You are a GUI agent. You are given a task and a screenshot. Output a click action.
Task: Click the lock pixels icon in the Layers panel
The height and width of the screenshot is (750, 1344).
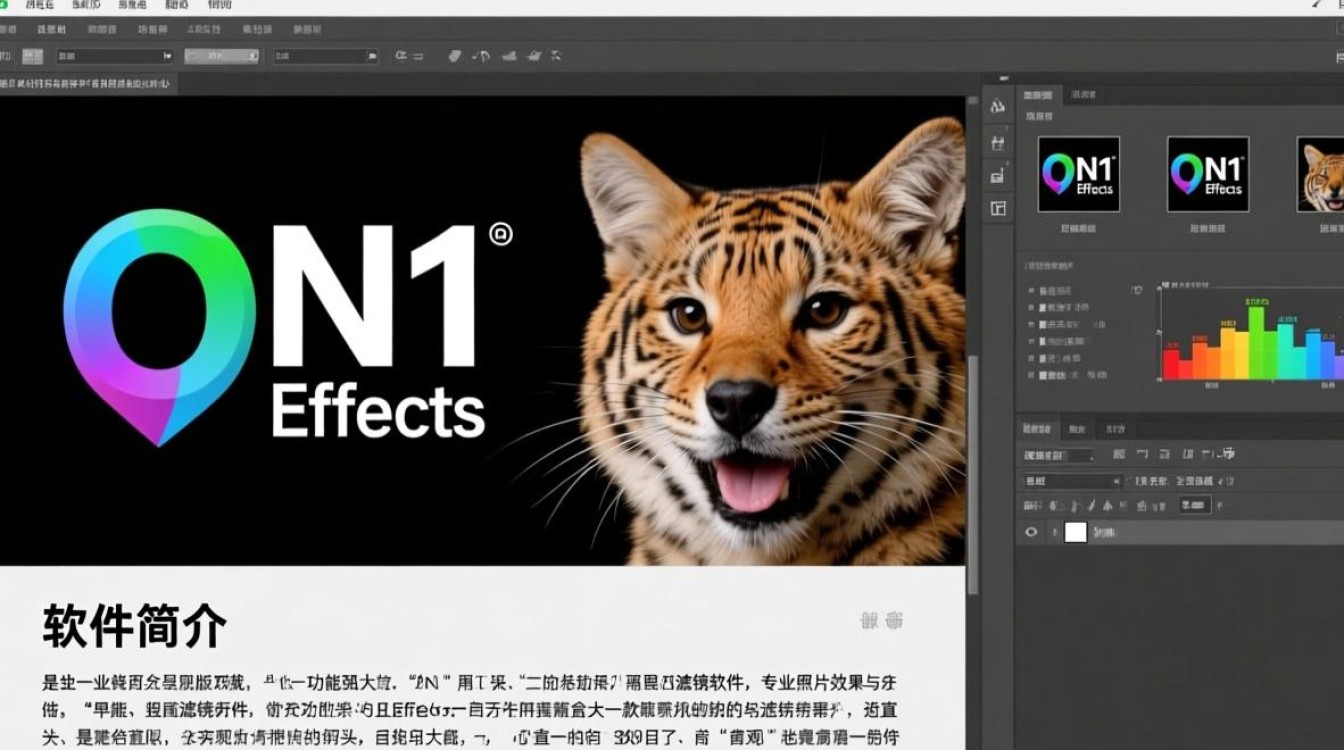coord(1075,504)
